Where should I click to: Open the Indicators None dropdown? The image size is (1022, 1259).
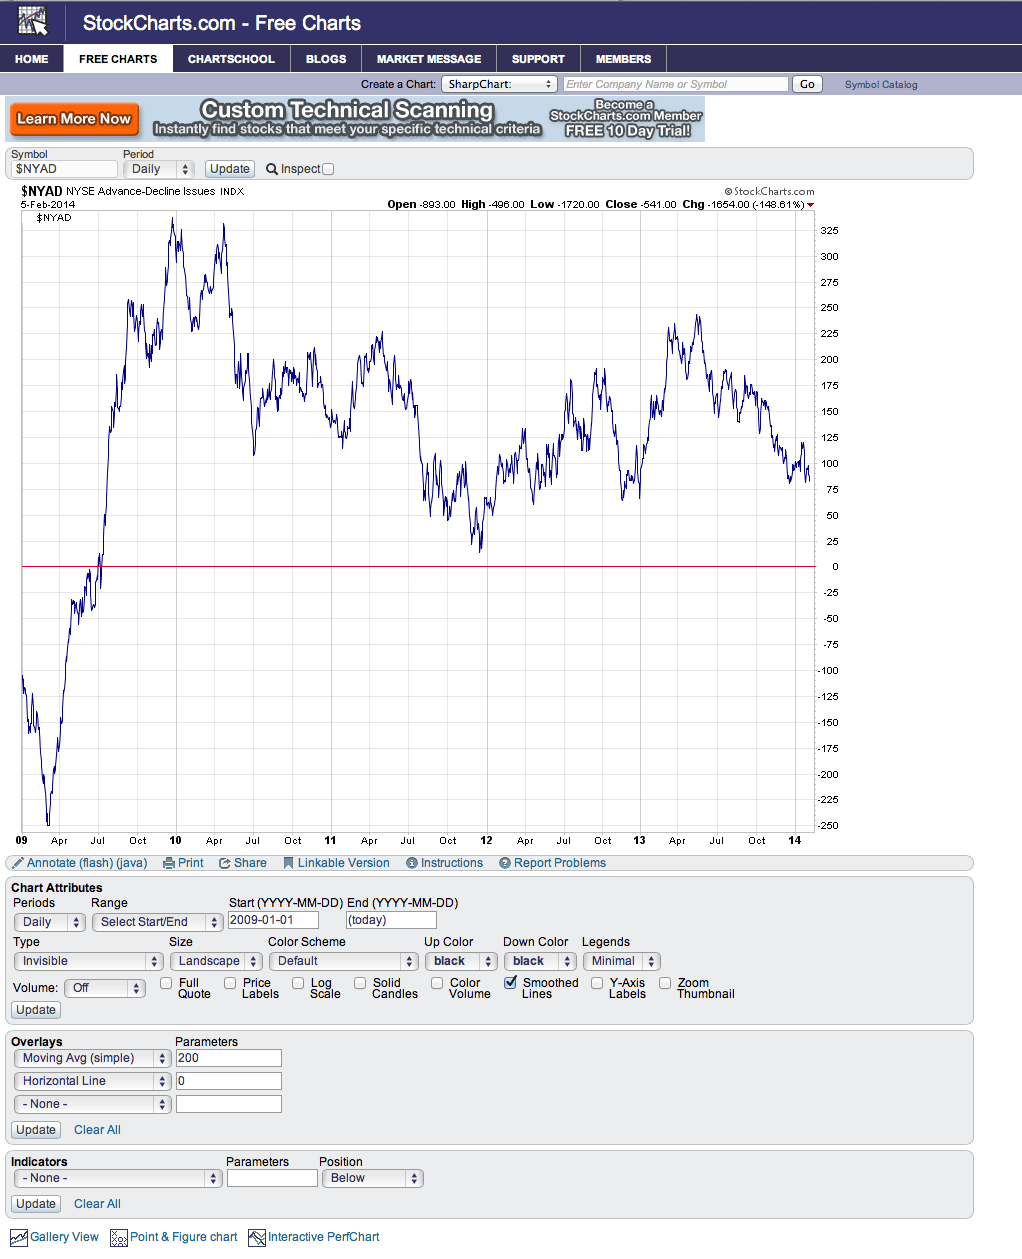[x=118, y=1178]
